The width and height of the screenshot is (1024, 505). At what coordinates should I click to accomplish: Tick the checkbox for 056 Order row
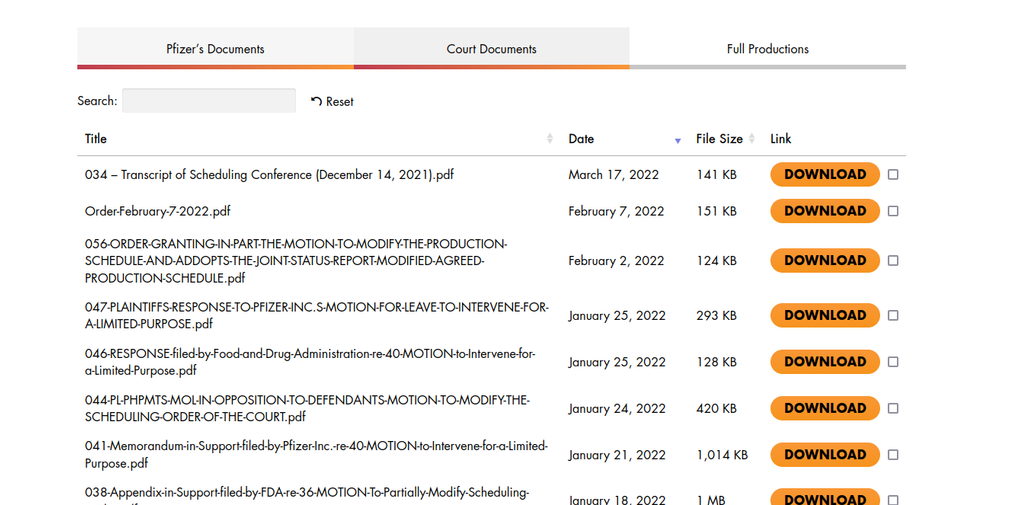[893, 261]
